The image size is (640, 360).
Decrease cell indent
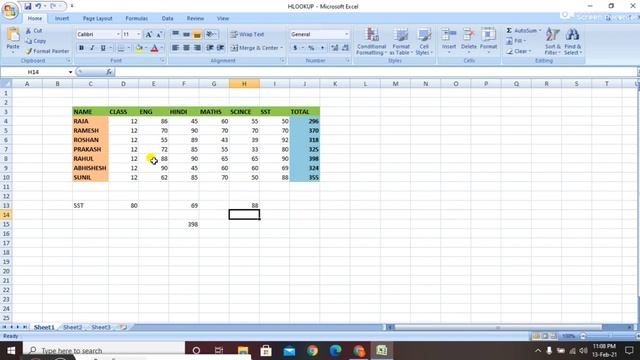click(x=210, y=48)
